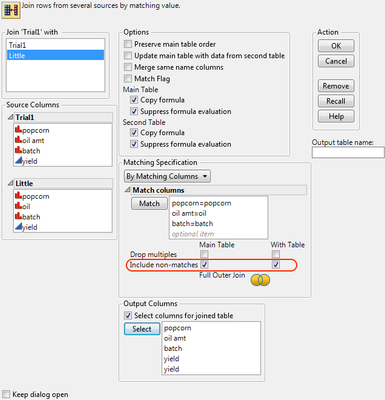Uncheck Select columns for joined table
This screenshot has width=385, height=400.
pyautogui.click(x=128, y=315)
